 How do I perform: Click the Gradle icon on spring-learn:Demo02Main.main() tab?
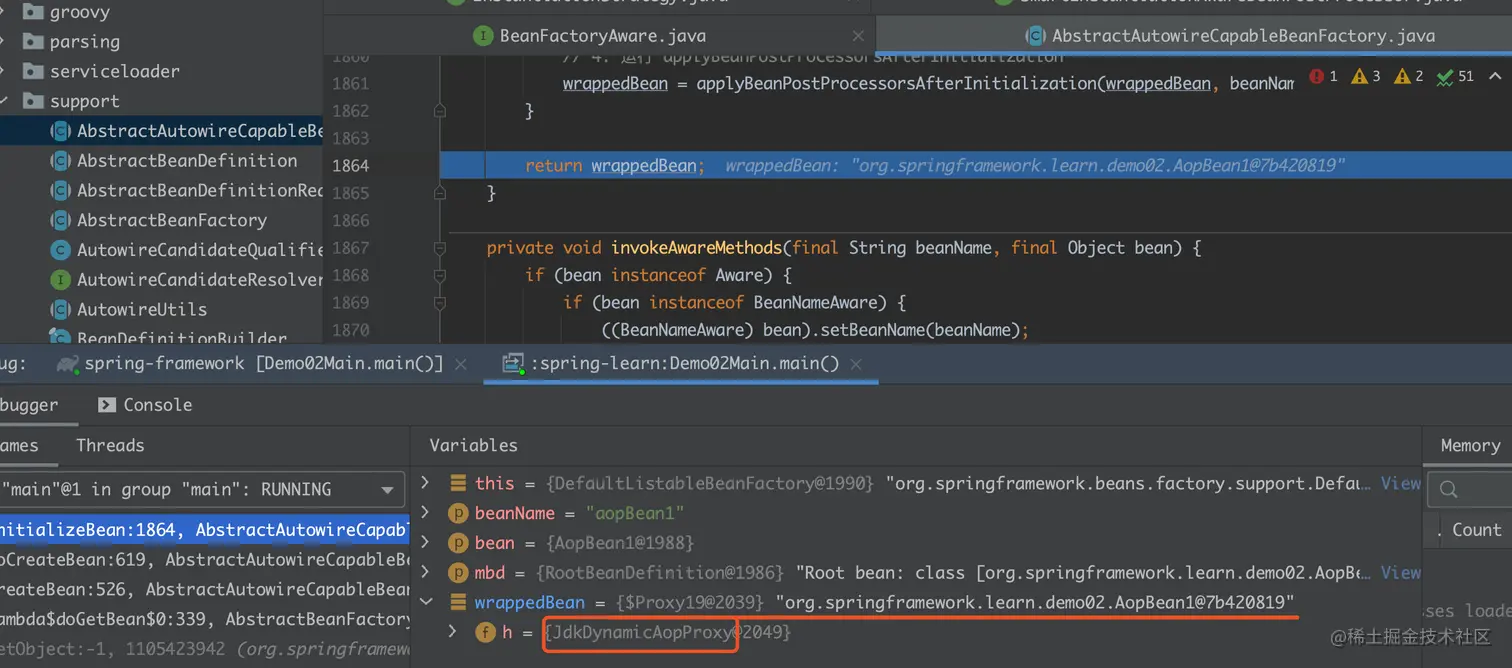pos(513,363)
